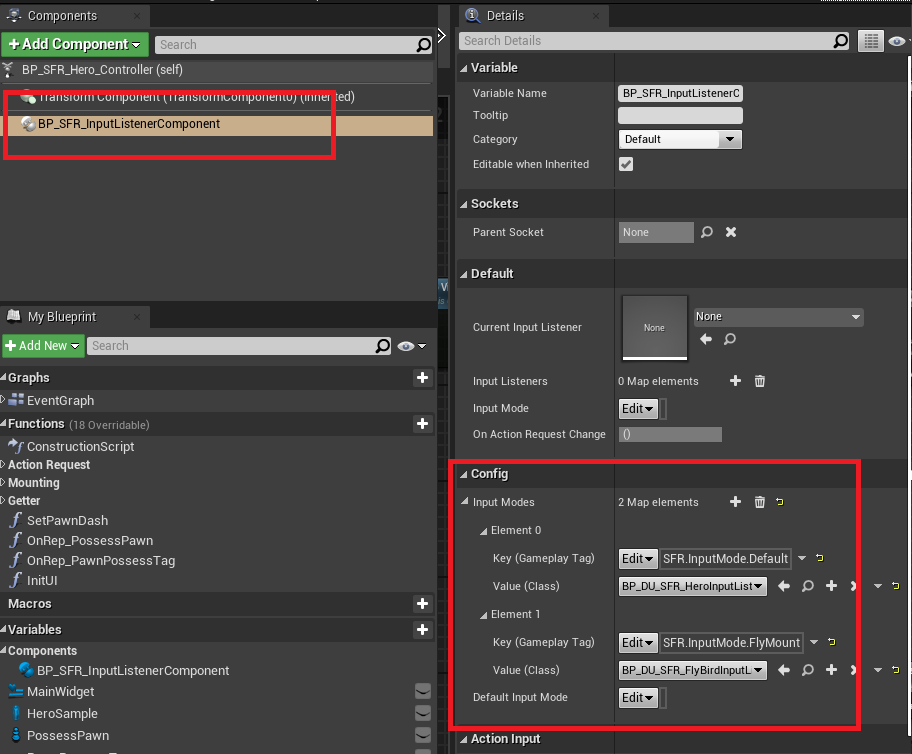Click the plus icon in Macros header
Image resolution: width=912 pixels, height=754 pixels.
click(422, 604)
